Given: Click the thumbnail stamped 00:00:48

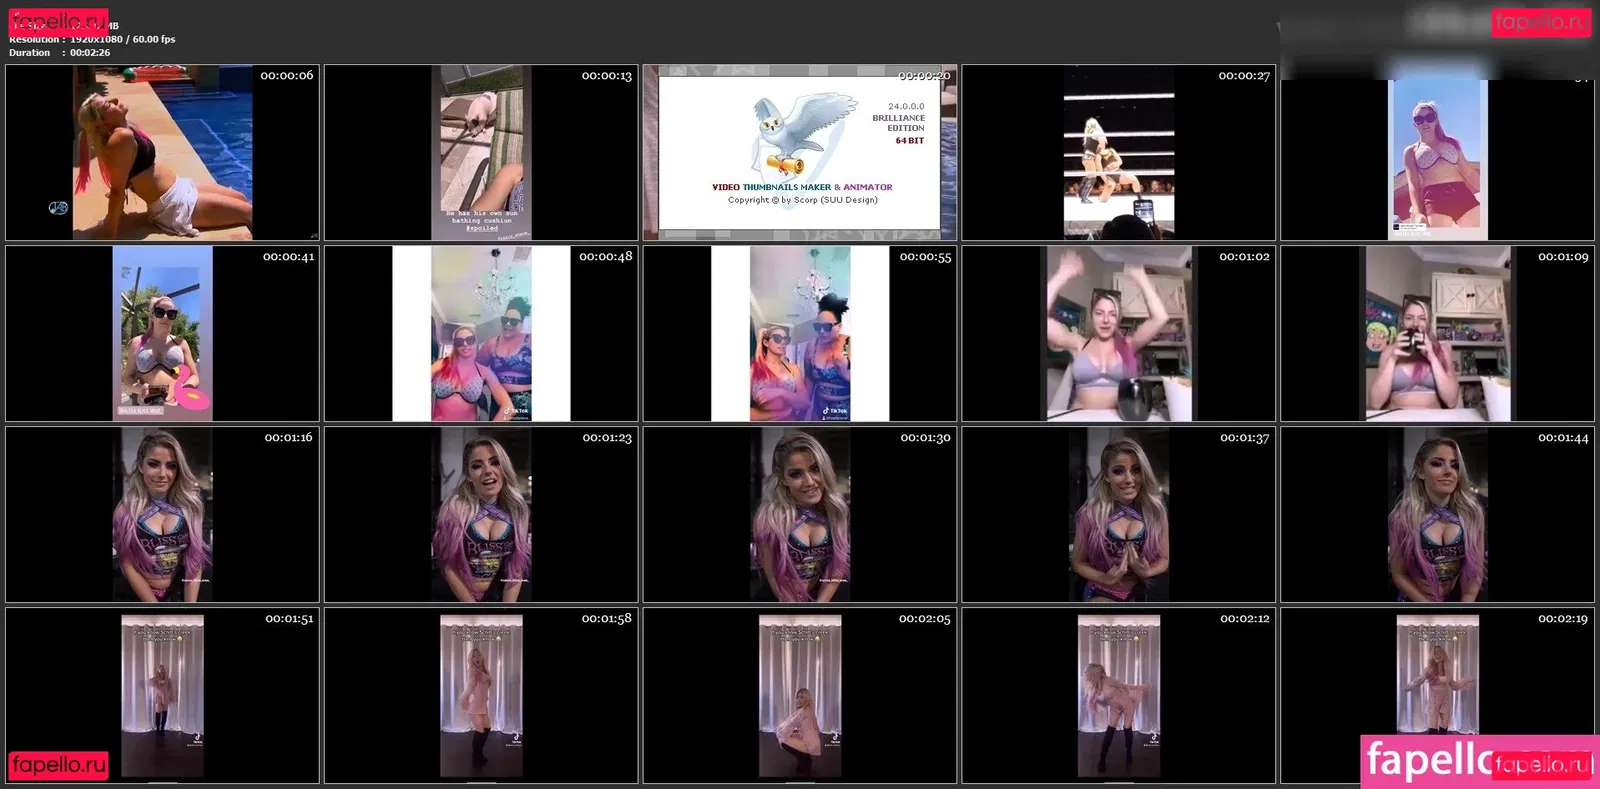Looking at the screenshot, I should coord(481,333).
